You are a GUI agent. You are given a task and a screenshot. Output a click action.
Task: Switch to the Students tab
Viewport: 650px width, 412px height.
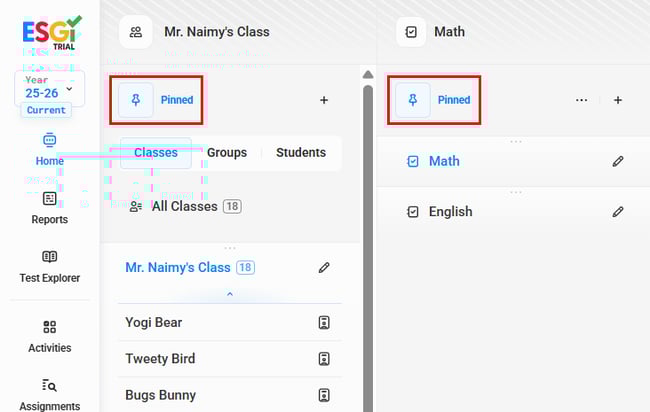(x=301, y=153)
